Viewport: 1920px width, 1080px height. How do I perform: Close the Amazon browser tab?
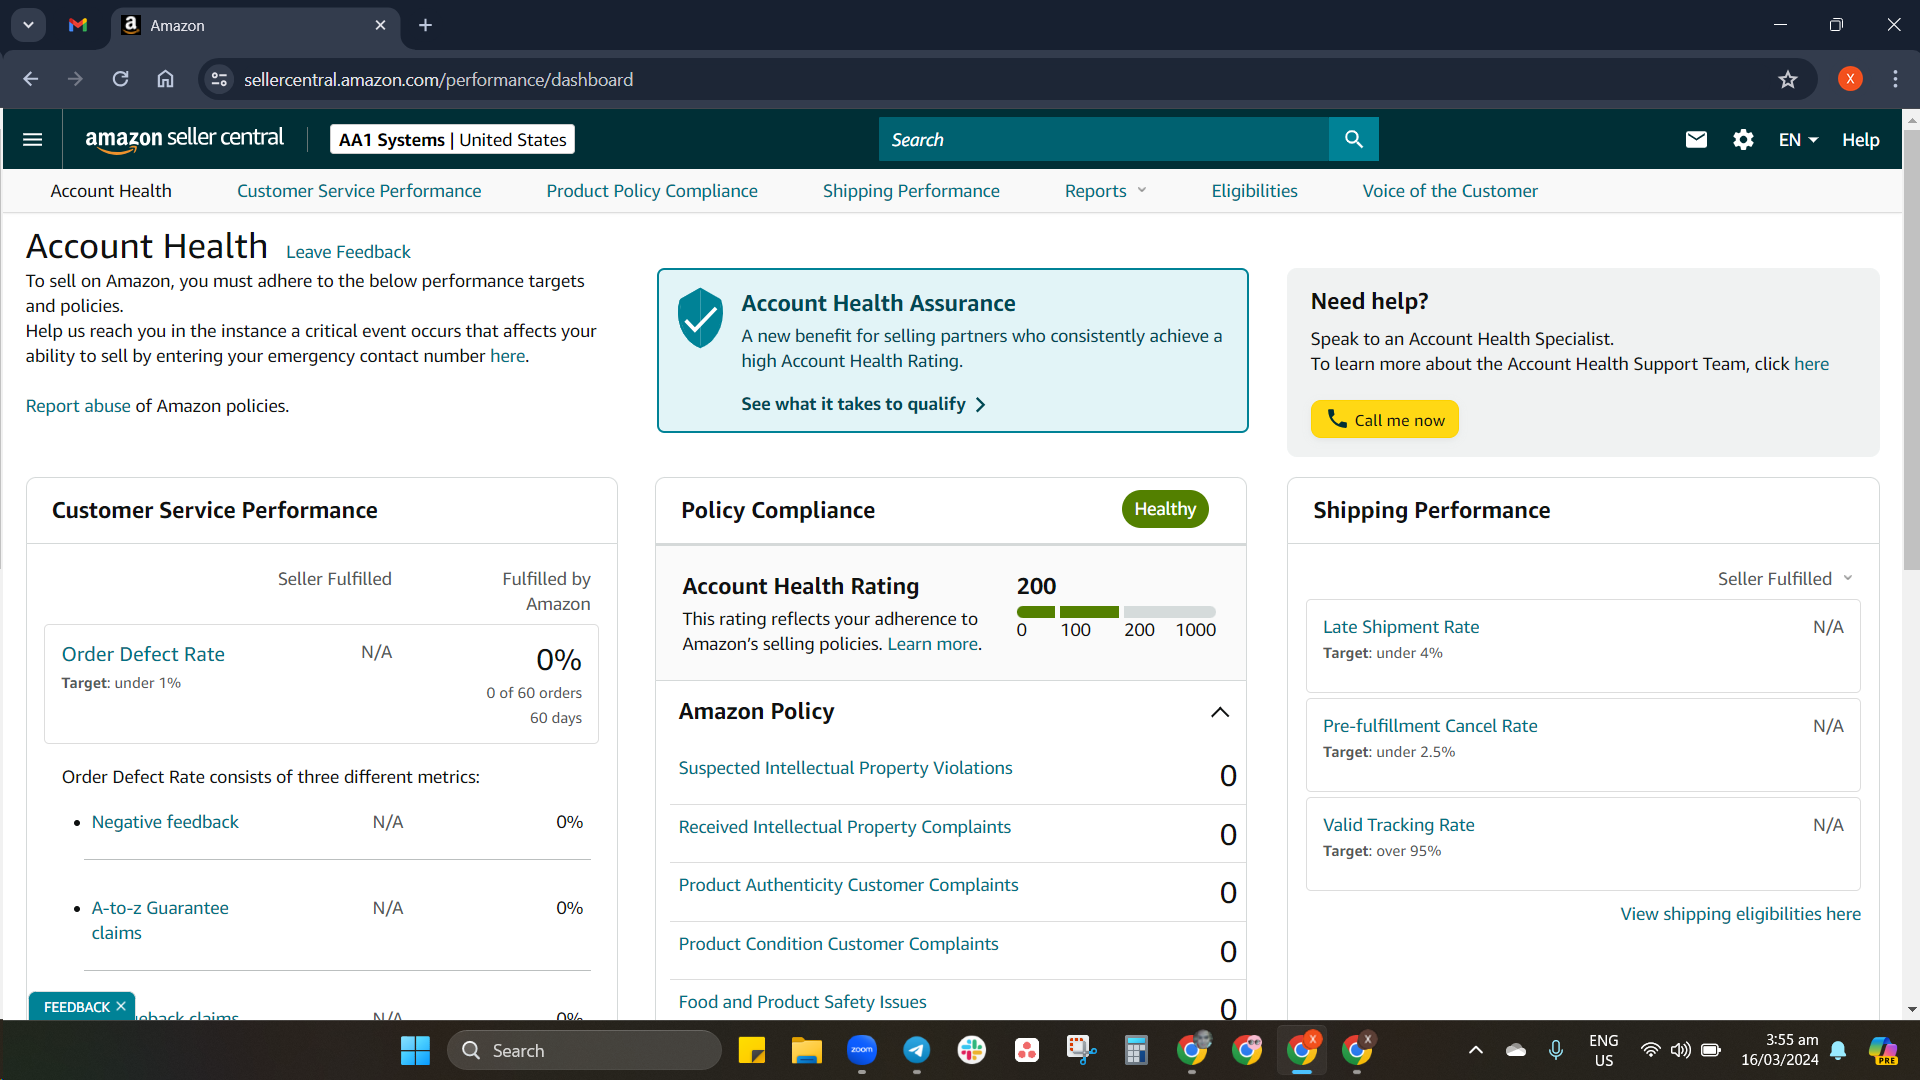tap(380, 25)
